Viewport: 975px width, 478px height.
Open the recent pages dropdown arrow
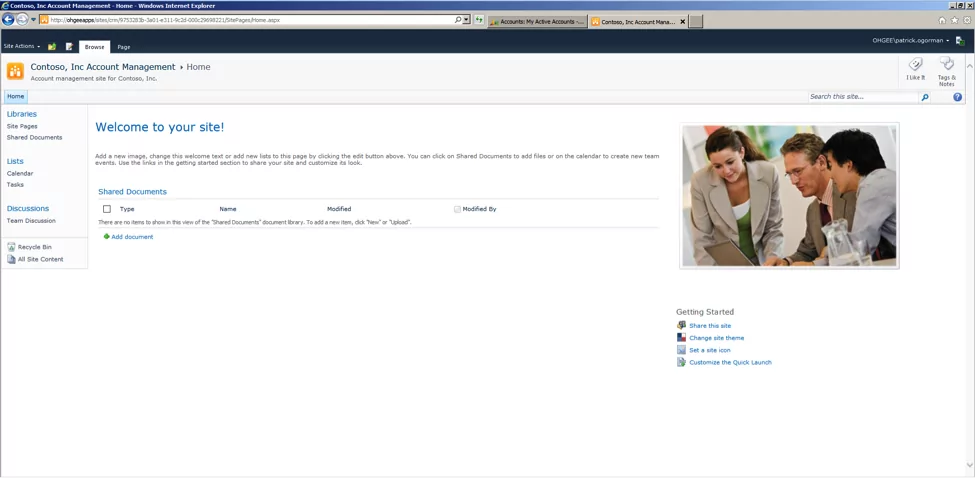[34, 20]
